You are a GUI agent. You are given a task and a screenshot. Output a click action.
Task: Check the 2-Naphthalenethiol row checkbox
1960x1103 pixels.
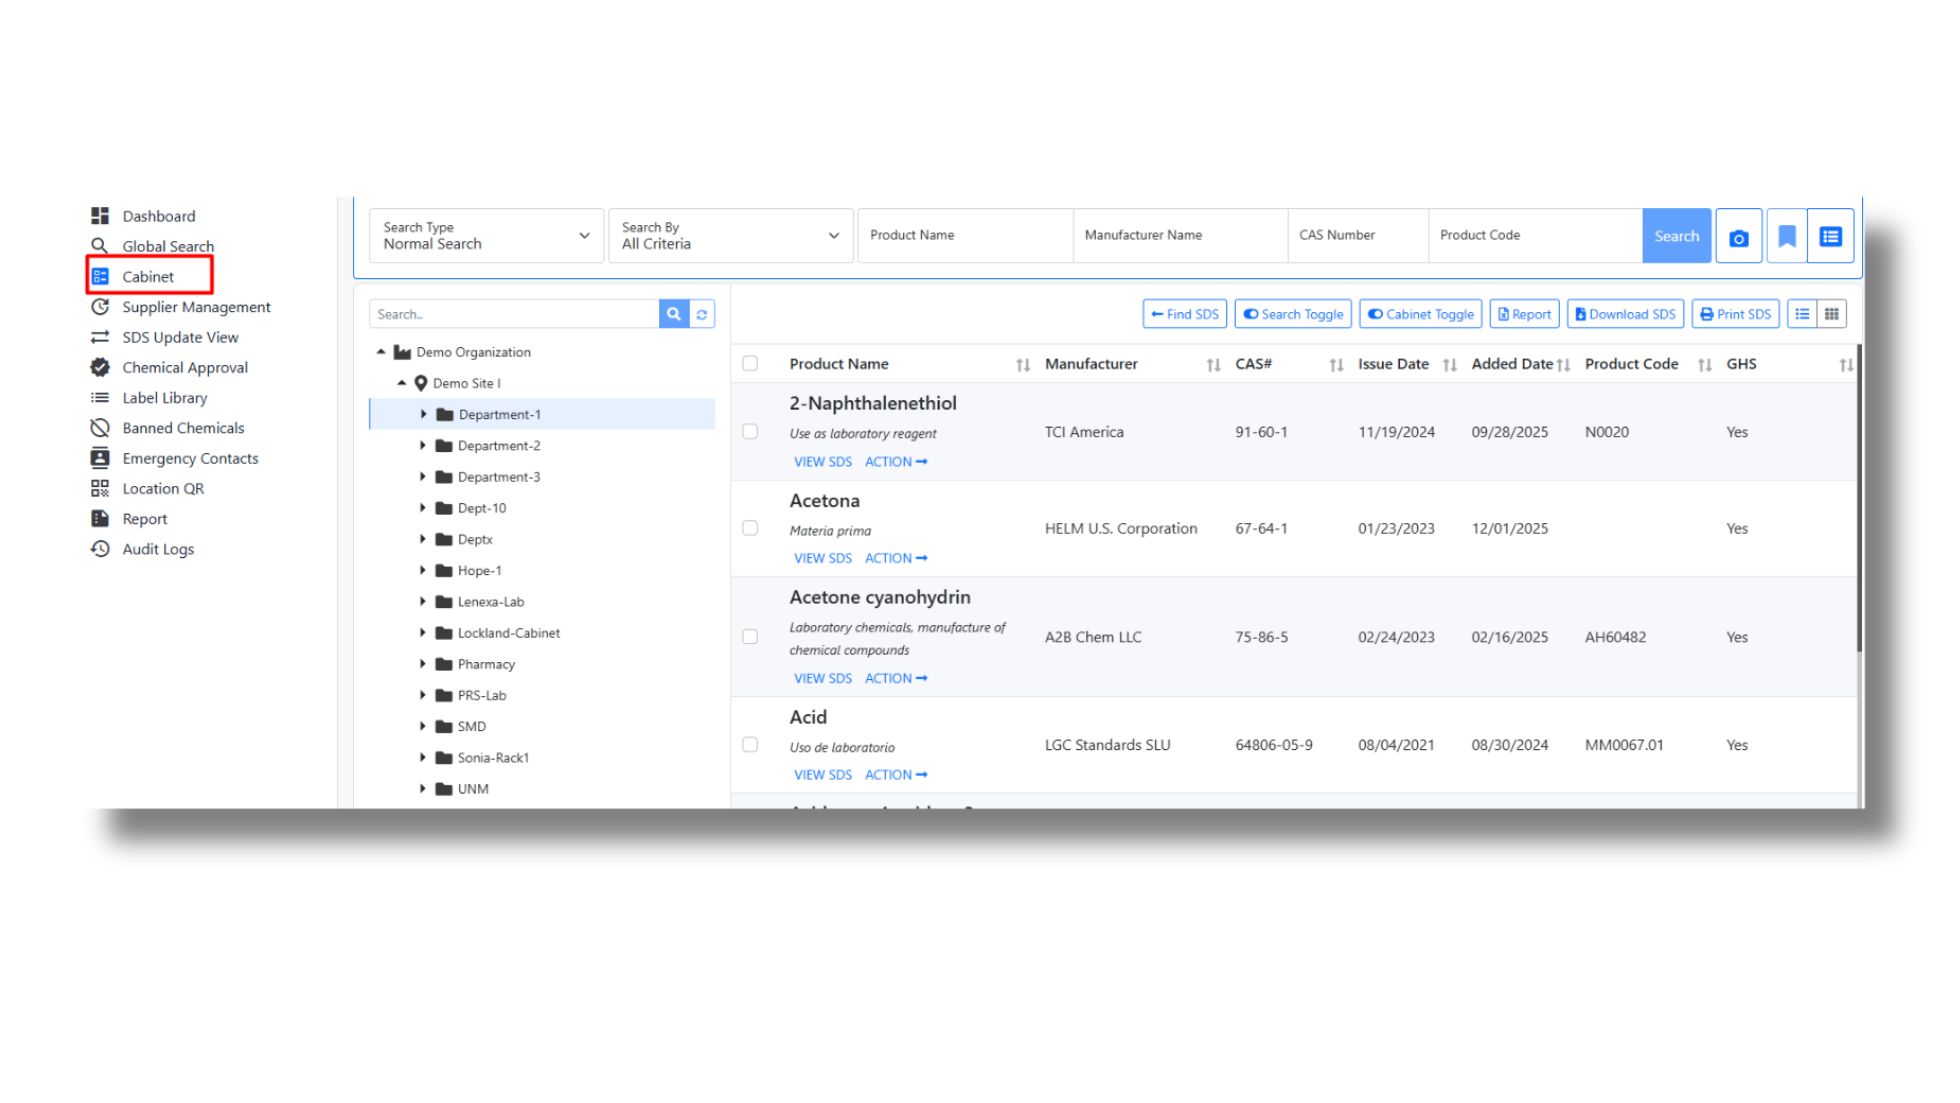pos(750,432)
